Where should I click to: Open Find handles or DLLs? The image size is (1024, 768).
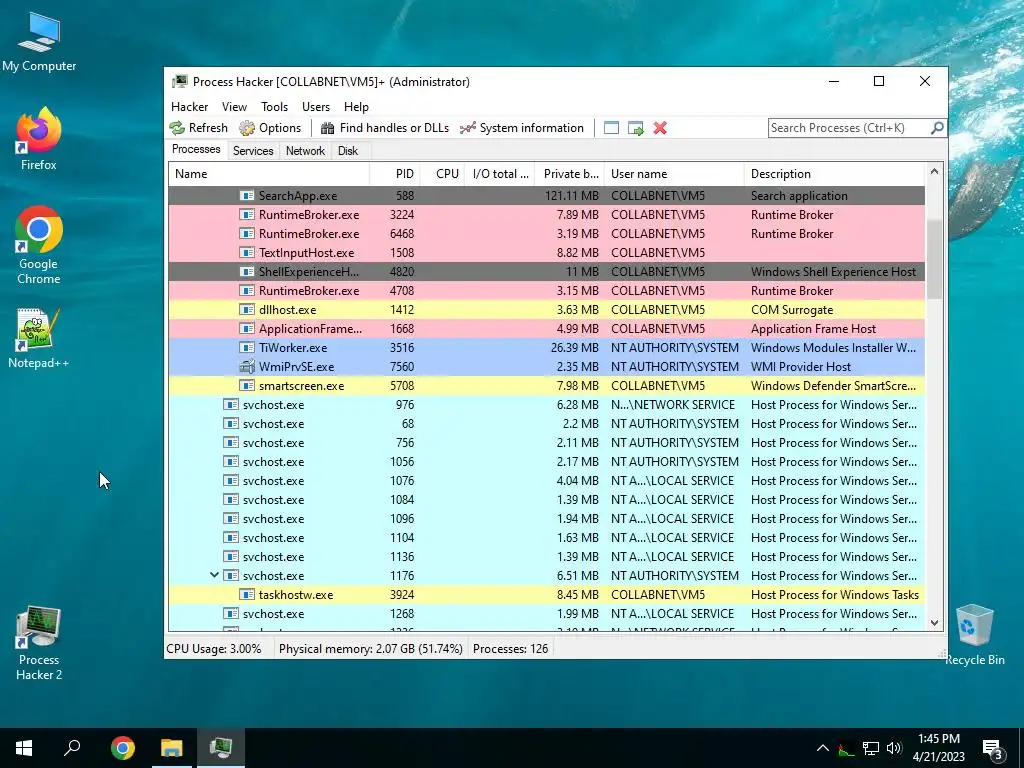(x=385, y=128)
